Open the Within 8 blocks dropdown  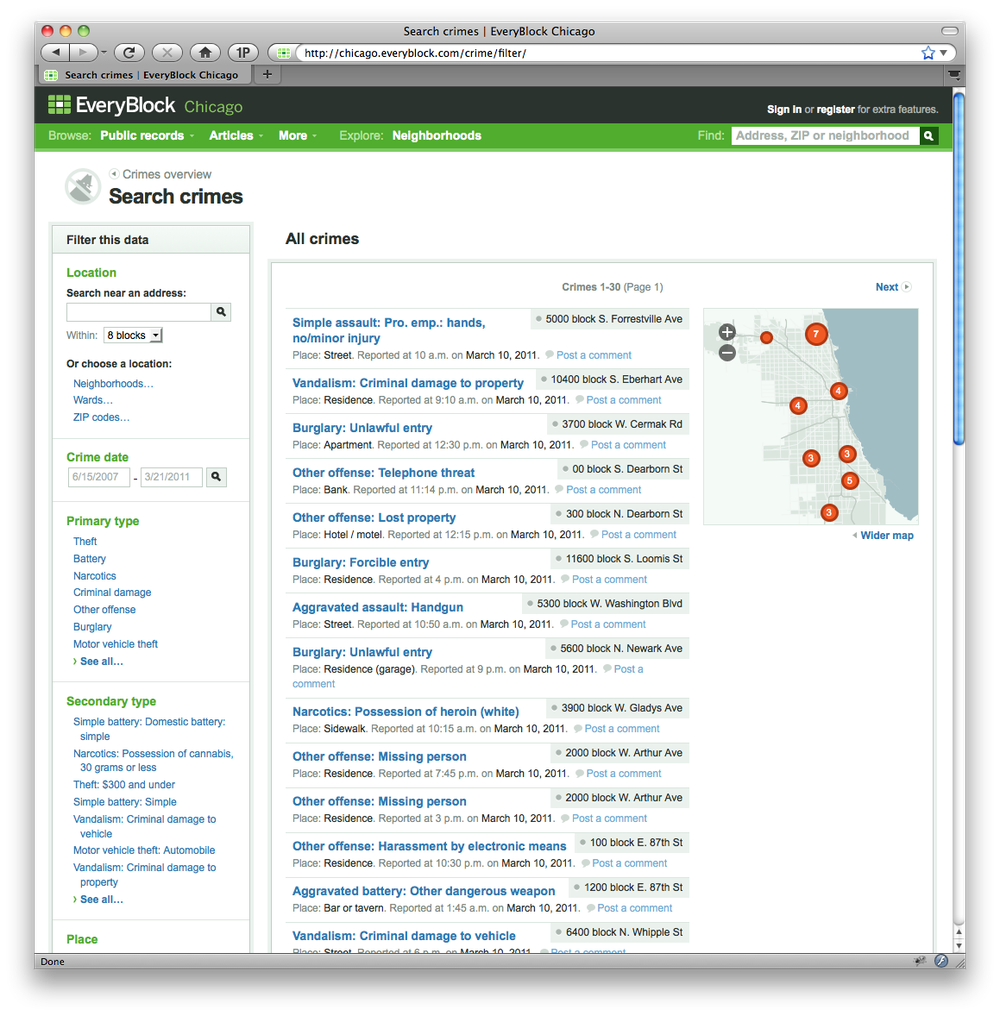[x=133, y=335]
